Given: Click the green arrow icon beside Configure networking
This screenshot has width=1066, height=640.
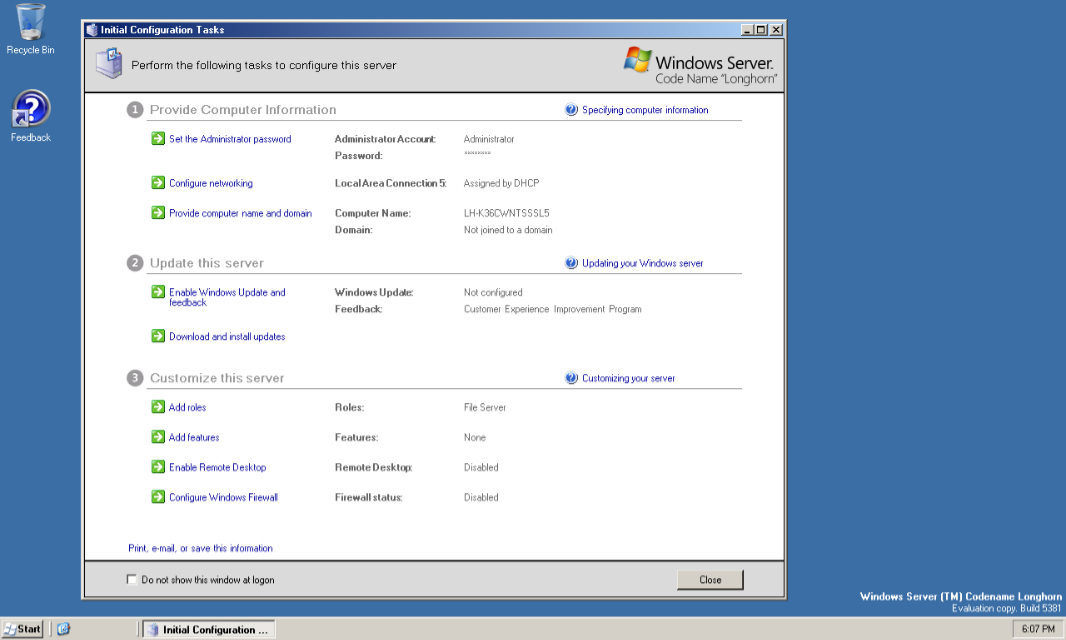Looking at the screenshot, I should [158, 183].
